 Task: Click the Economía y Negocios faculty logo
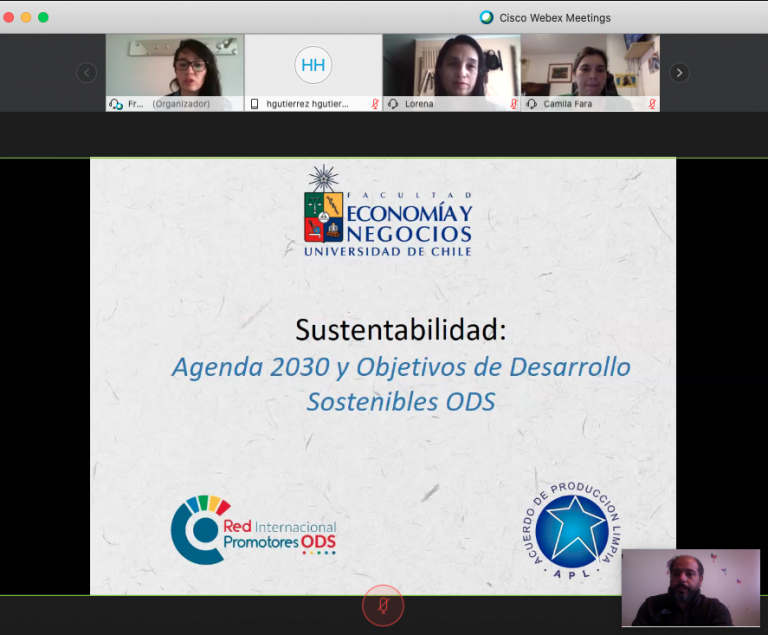[x=388, y=211]
